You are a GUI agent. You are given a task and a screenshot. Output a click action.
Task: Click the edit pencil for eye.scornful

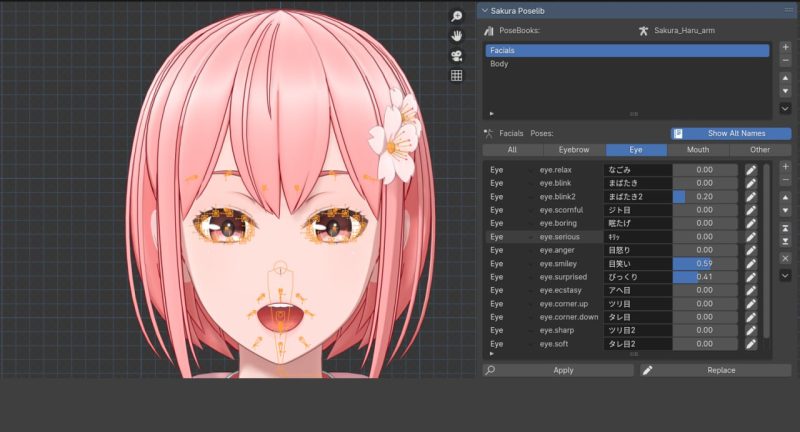(751, 210)
